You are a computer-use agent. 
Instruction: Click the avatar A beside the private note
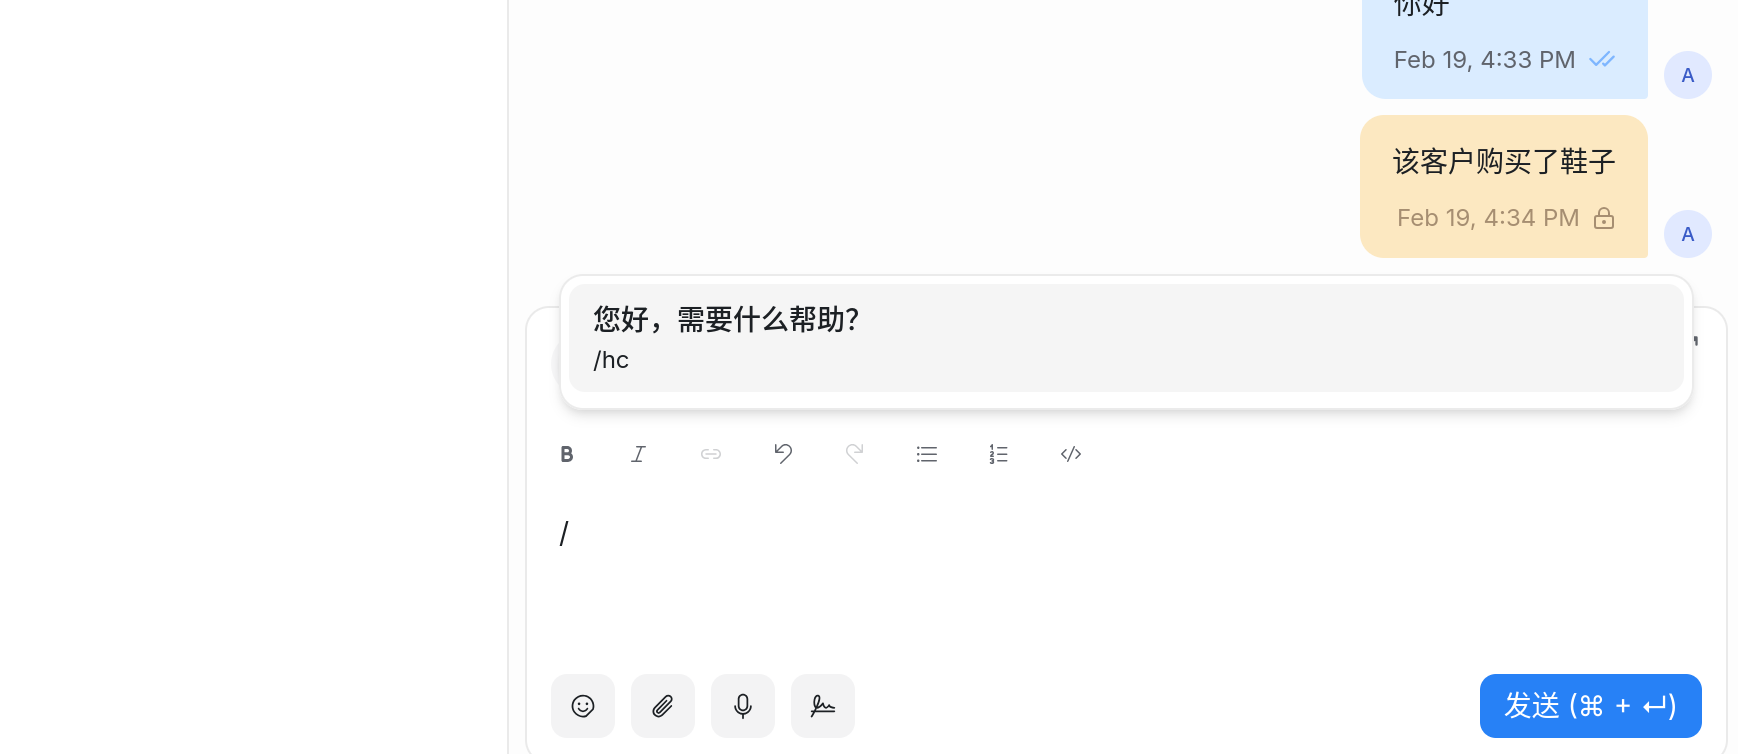click(1688, 234)
